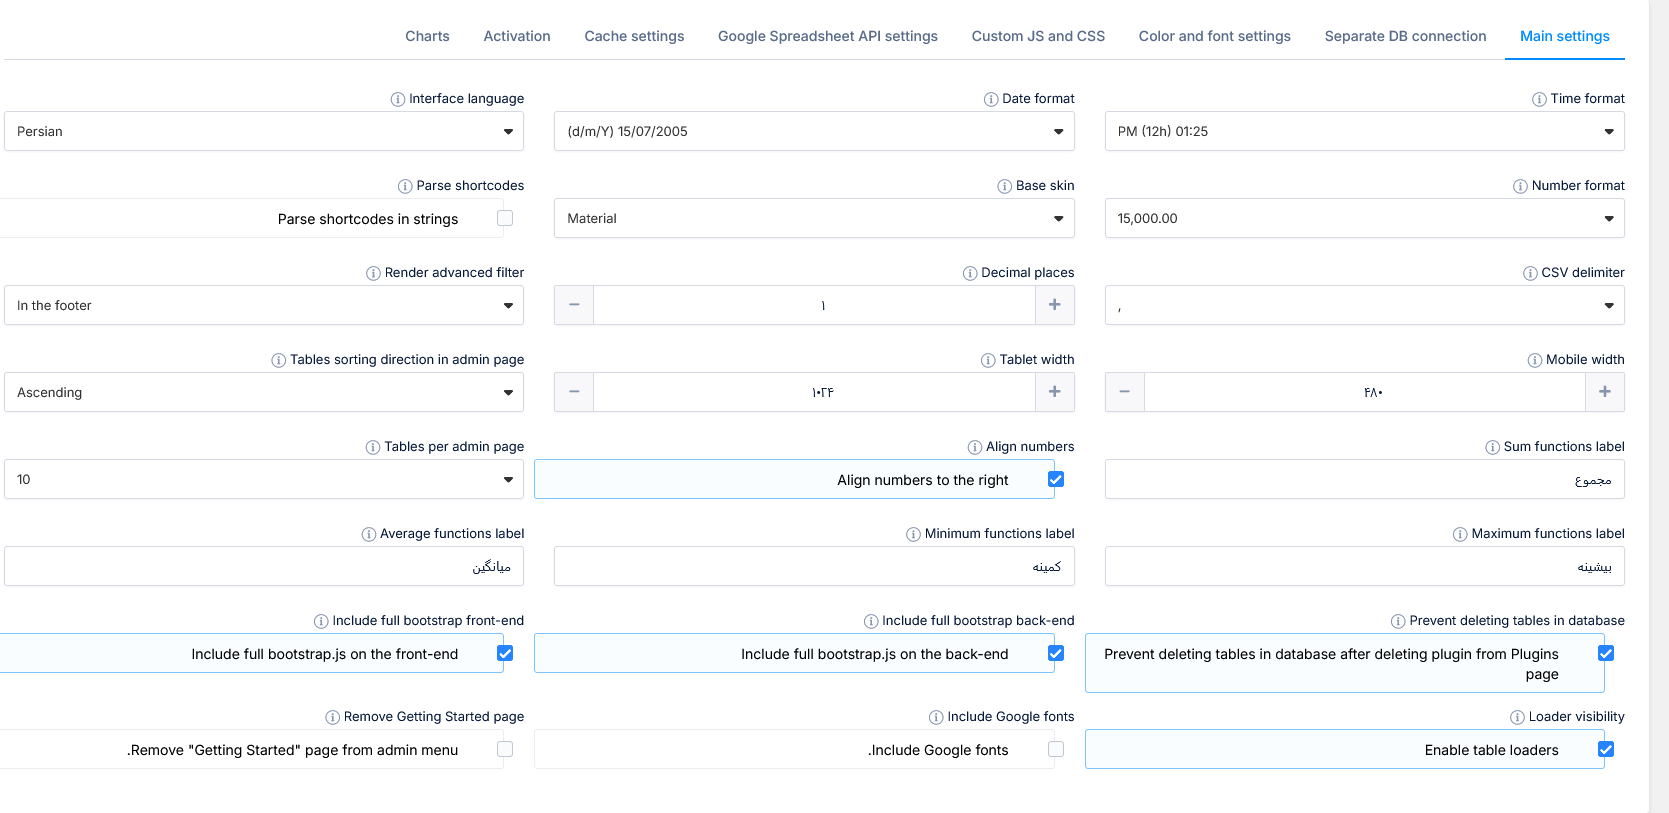Click info icon next to Tablet width
The width and height of the screenshot is (1669, 813).
(988, 360)
